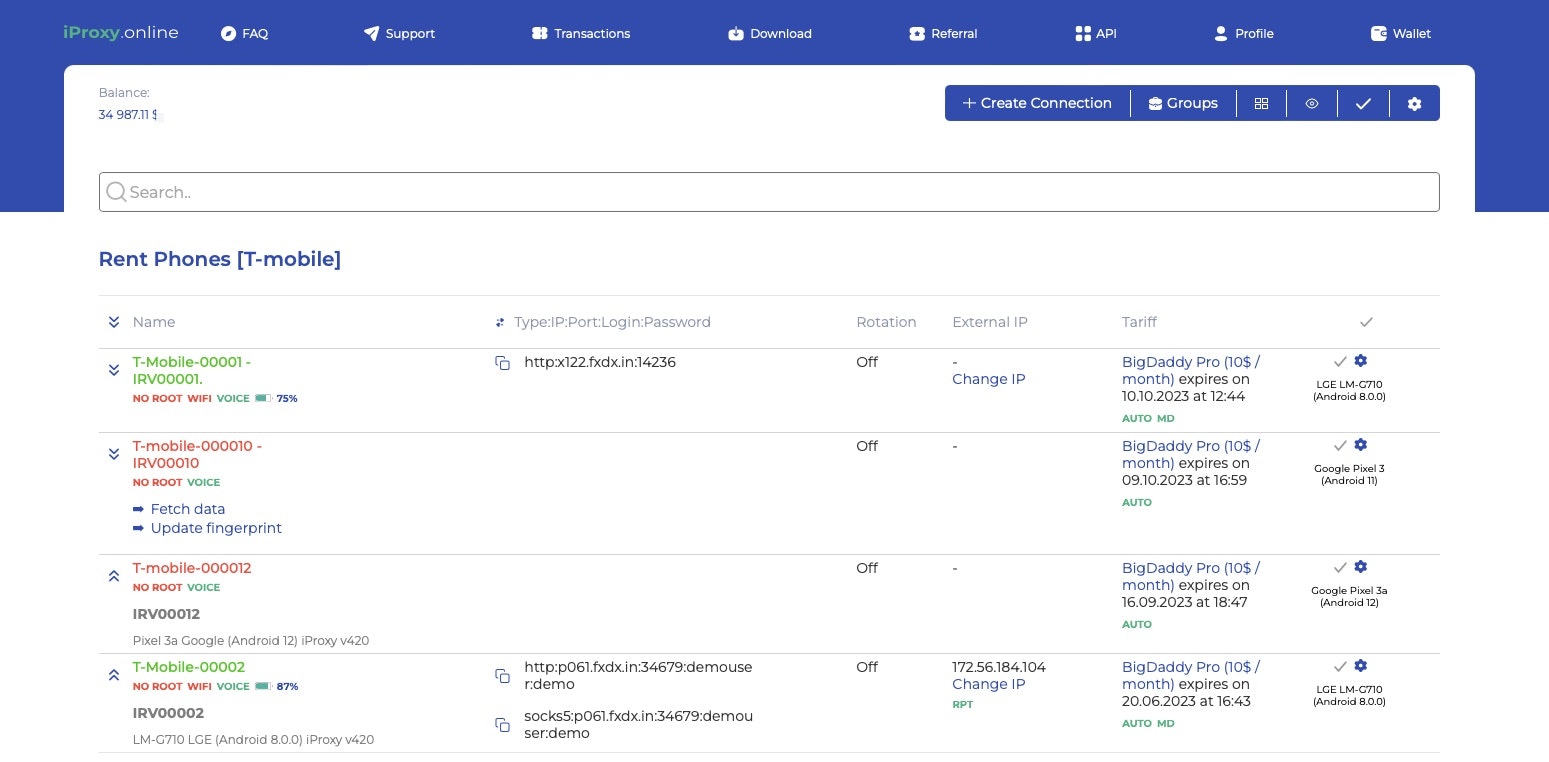Screen dimensions: 1549x762
Task: Open the Download page
Action: click(770, 34)
